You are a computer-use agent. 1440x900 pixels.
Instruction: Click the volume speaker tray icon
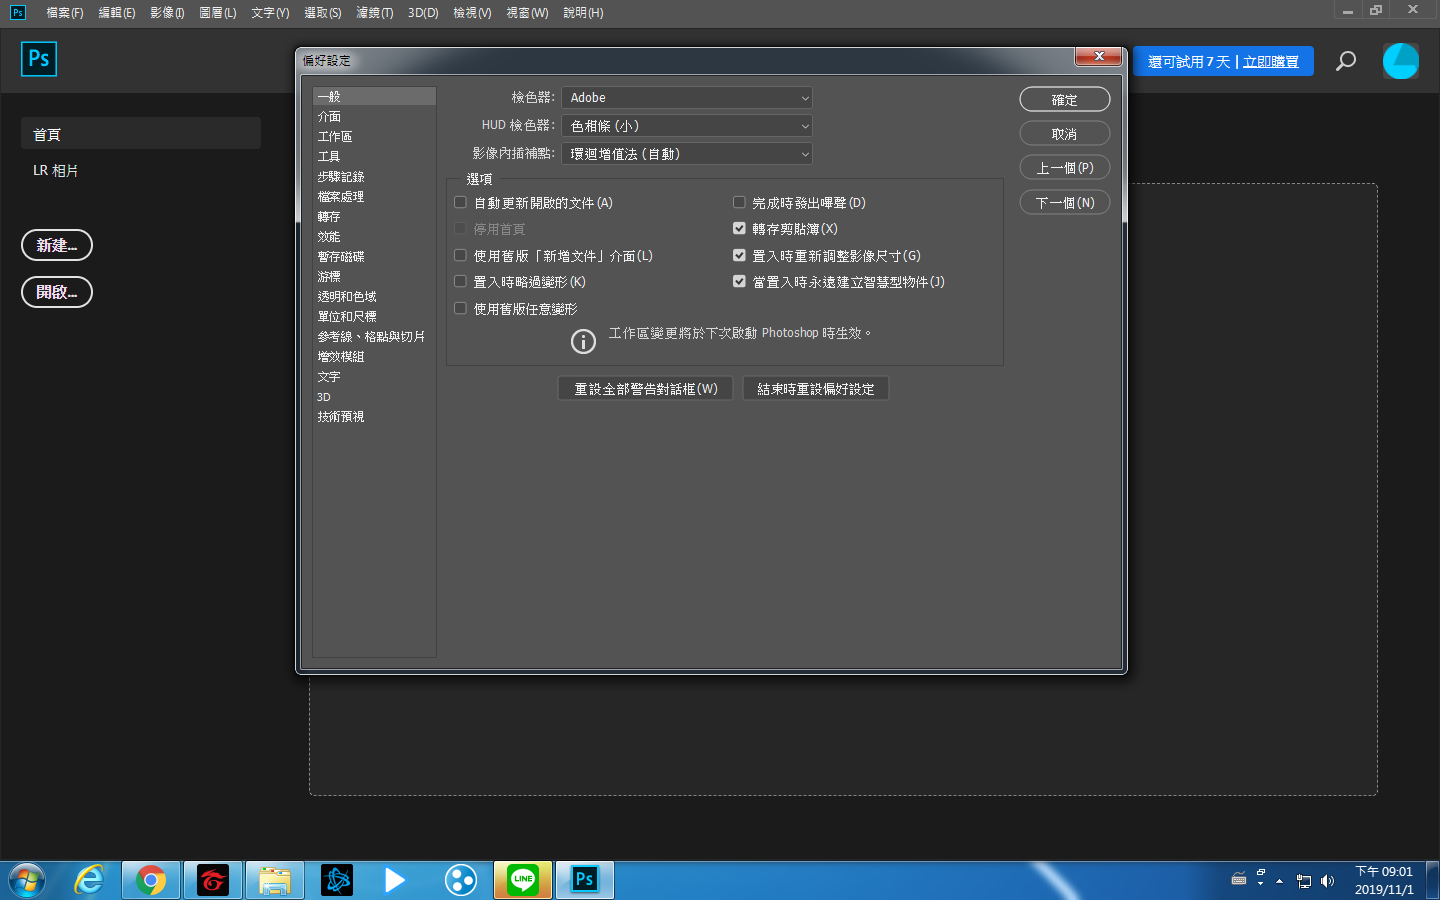[x=1327, y=881]
